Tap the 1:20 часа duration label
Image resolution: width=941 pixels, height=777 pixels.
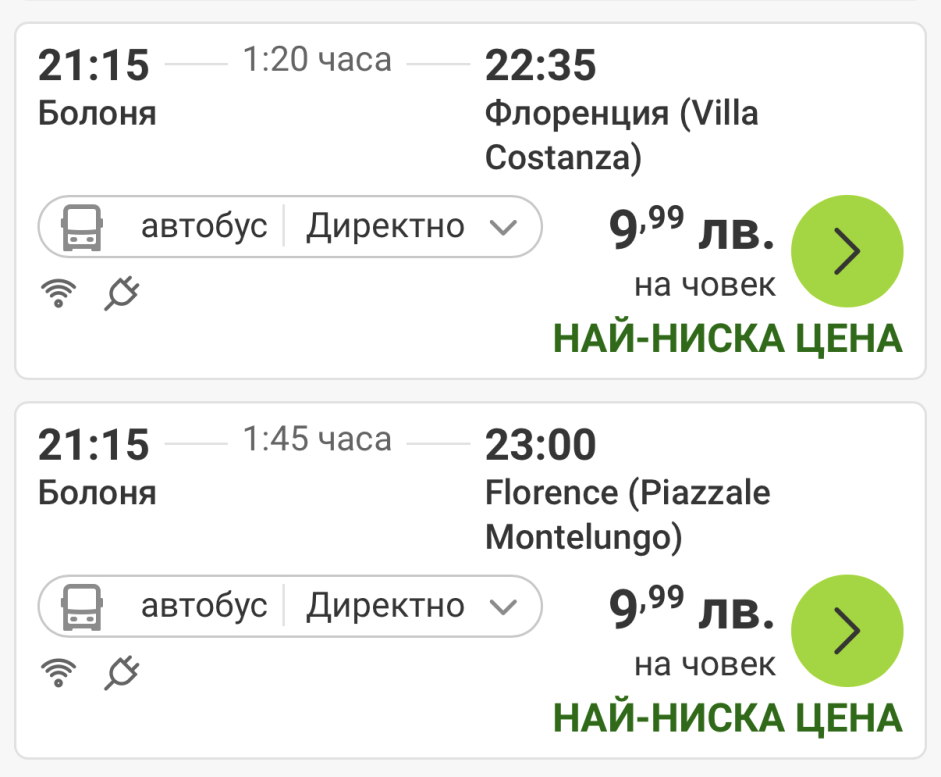(x=317, y=60)
